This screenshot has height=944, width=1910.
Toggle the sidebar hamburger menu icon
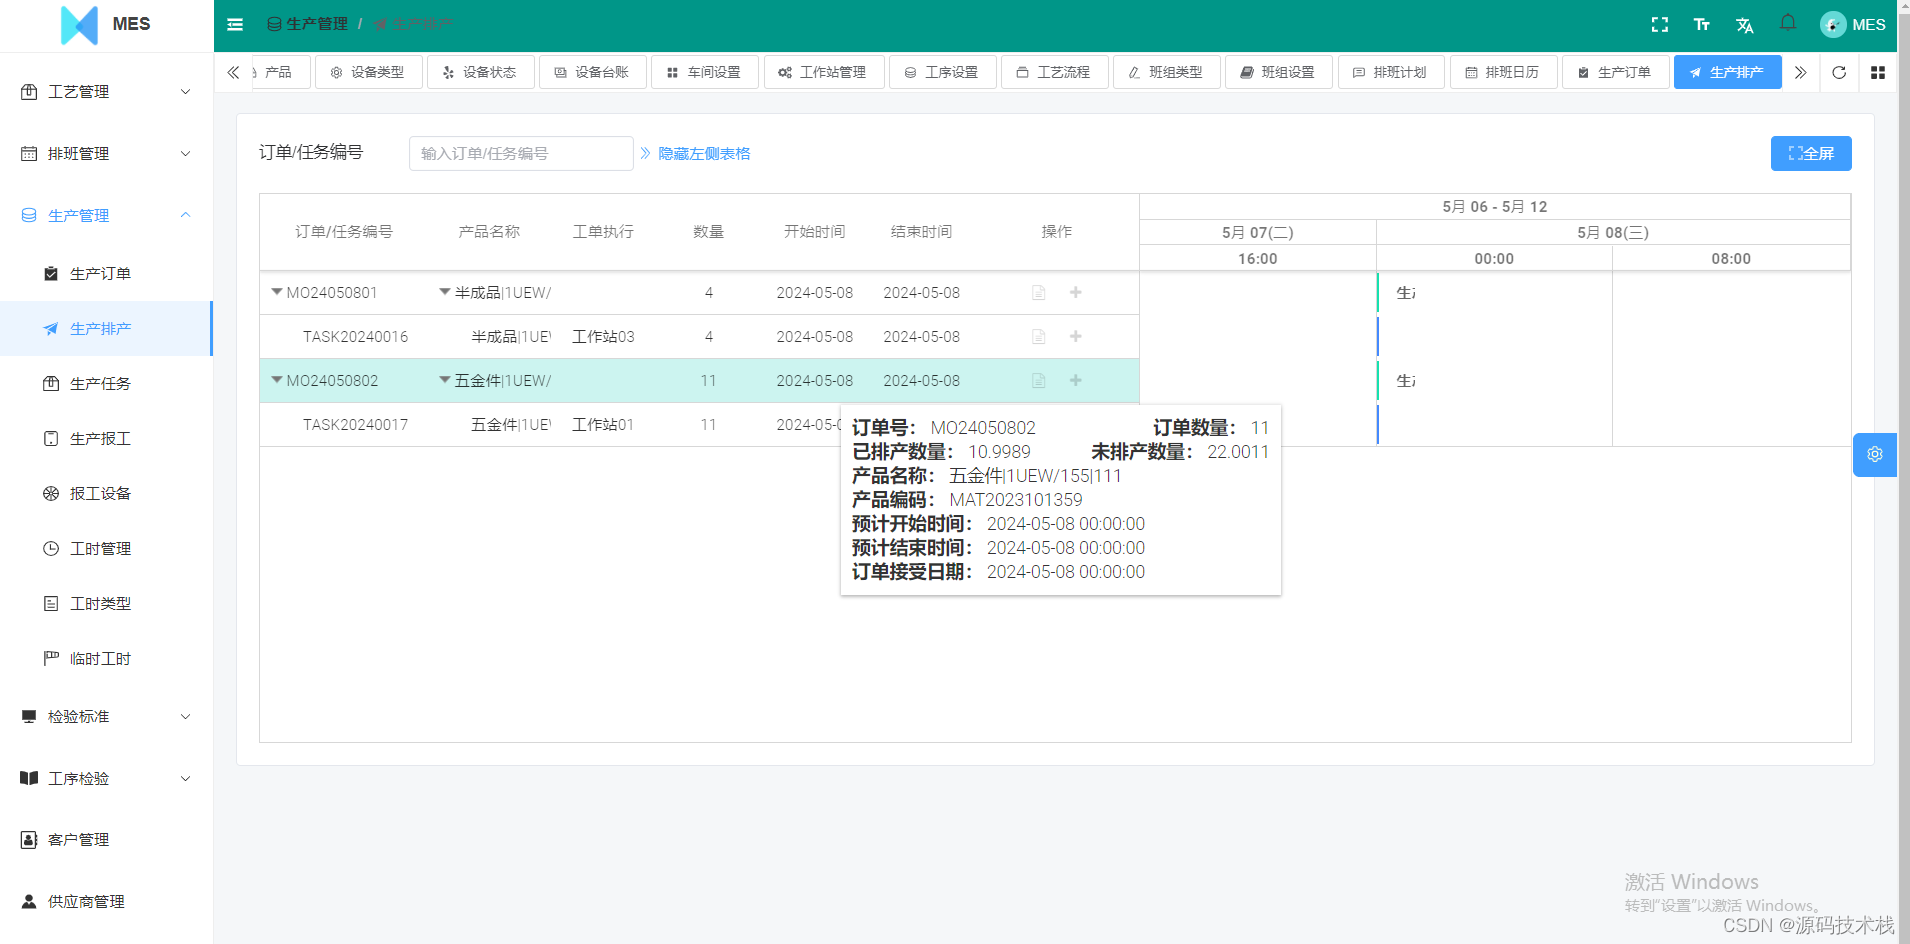(x=235, y=24)
